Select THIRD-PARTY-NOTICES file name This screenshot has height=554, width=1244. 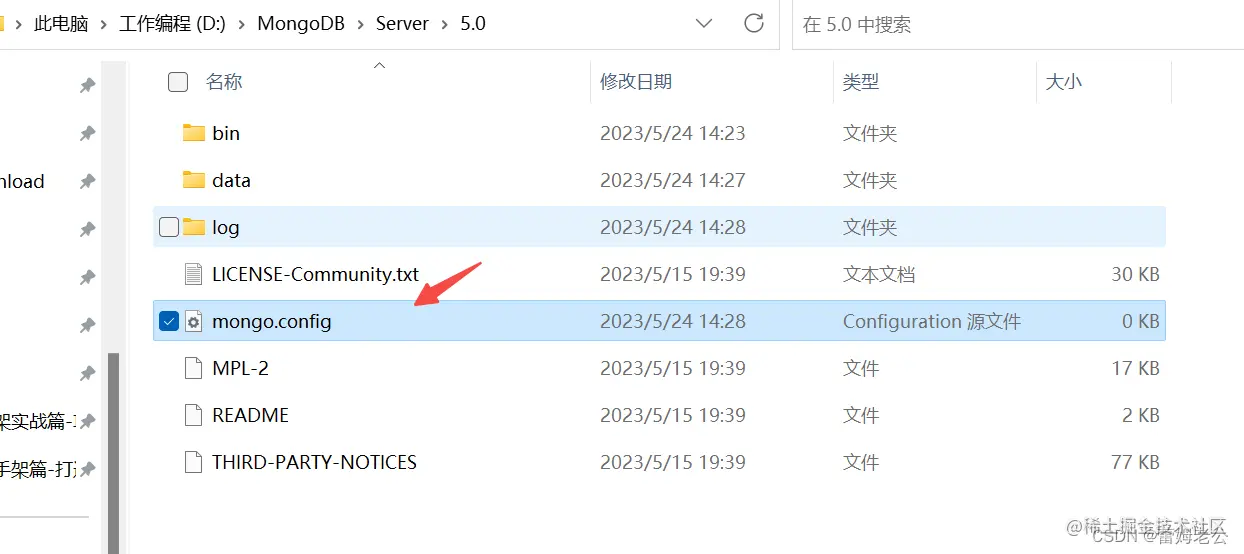tap(314, 462)
